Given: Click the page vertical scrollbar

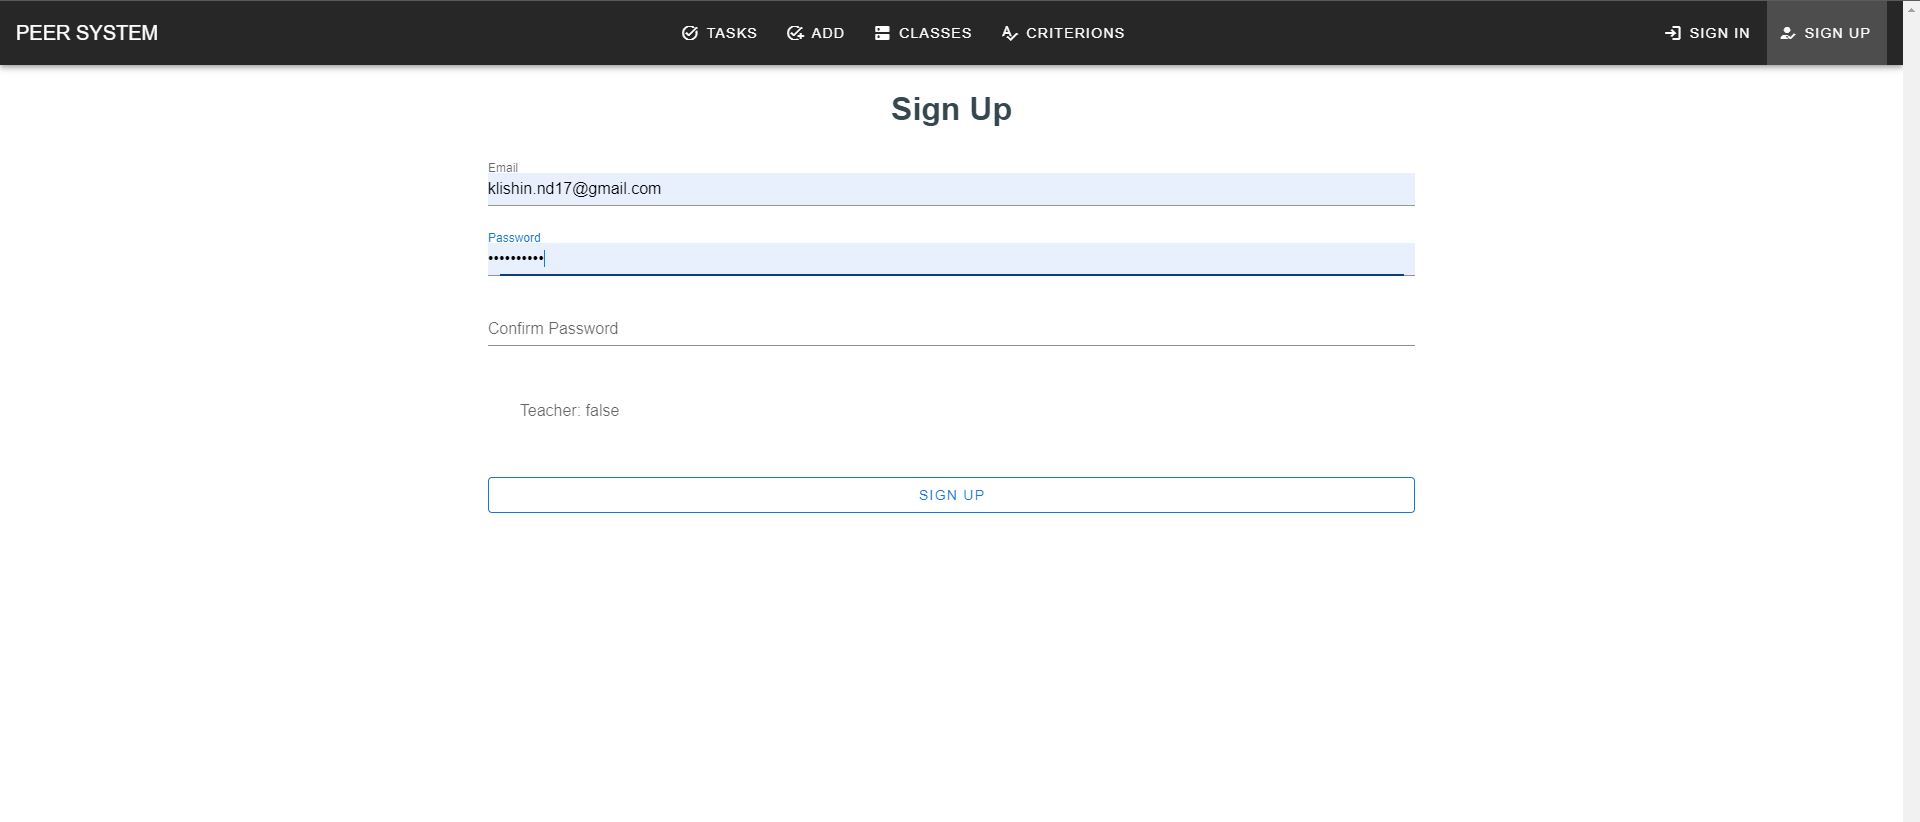Looking at the screenshot, I should click(x=1911, y=411).
